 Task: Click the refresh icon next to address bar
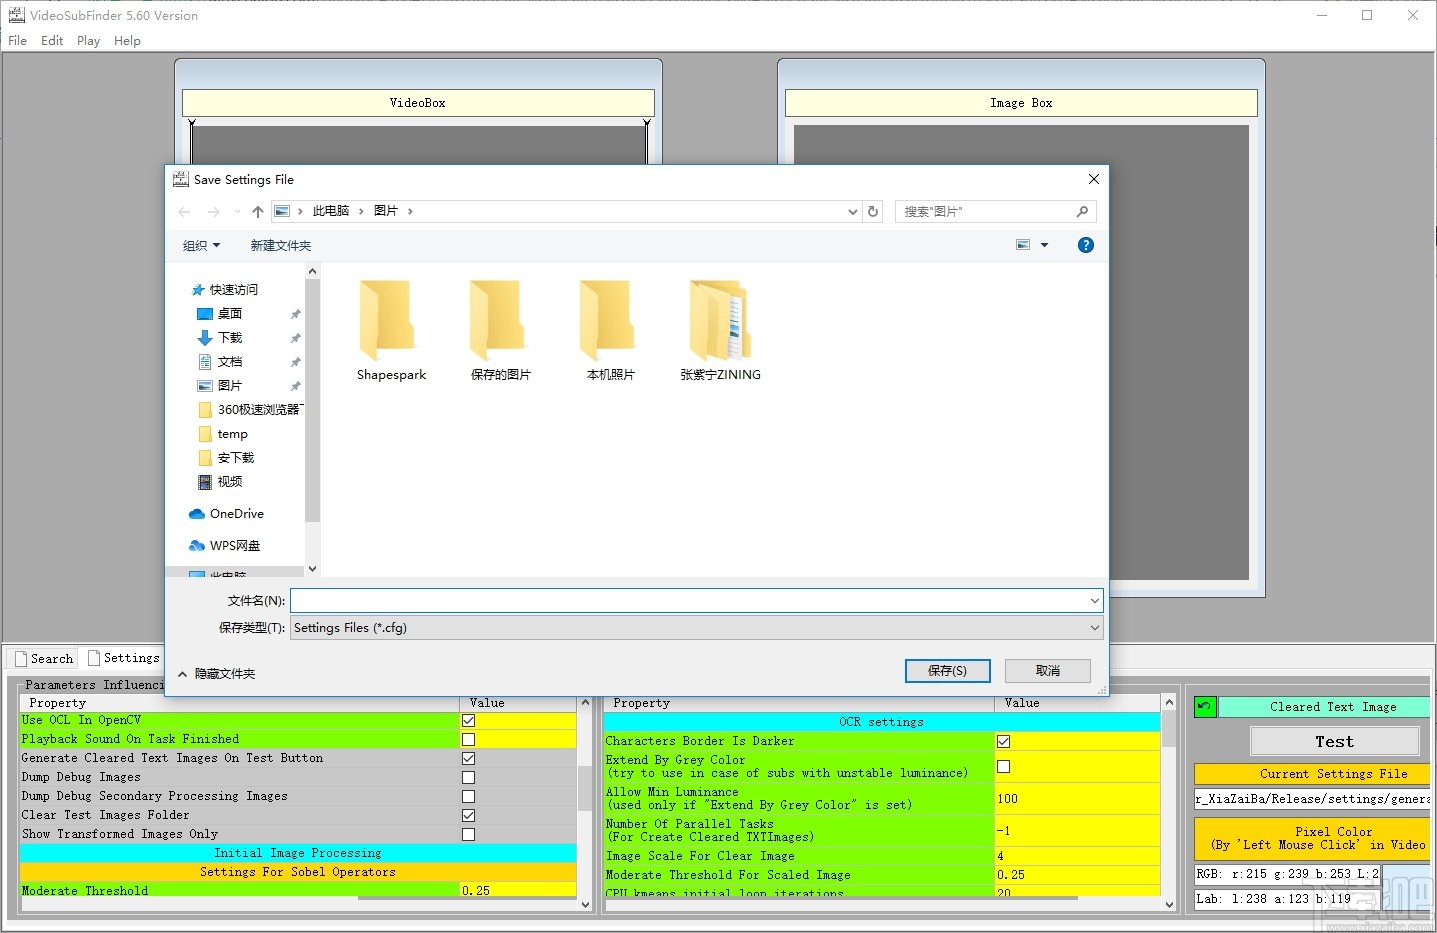point(873,212)
